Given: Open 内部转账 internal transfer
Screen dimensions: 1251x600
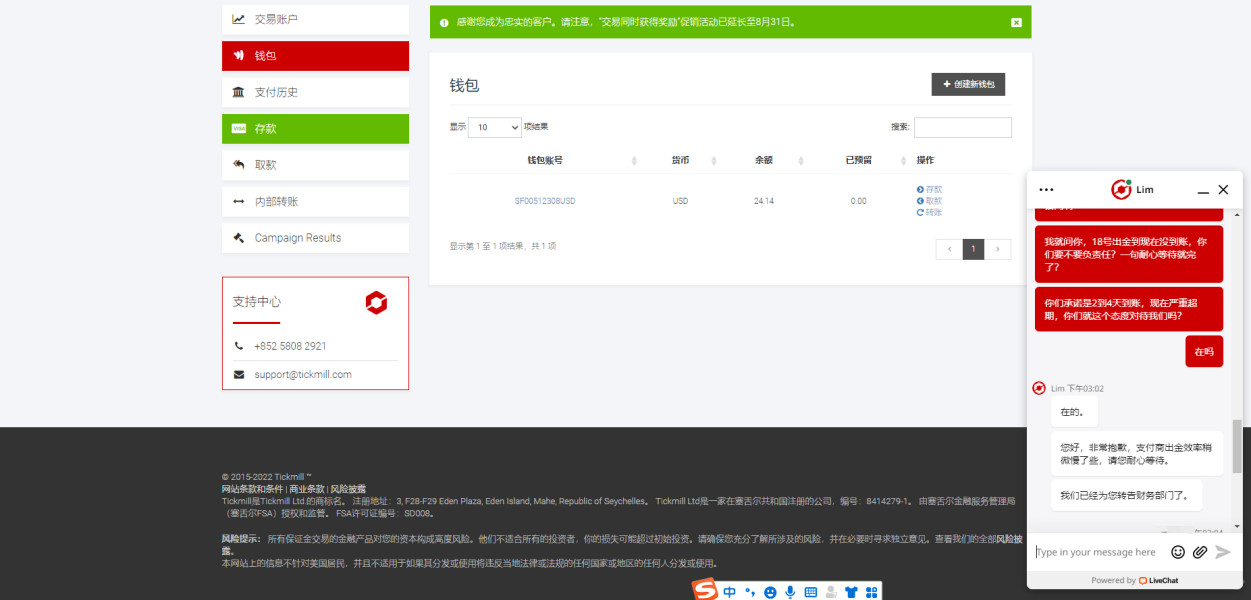Looking at the screenshot, I should point(315,201).
